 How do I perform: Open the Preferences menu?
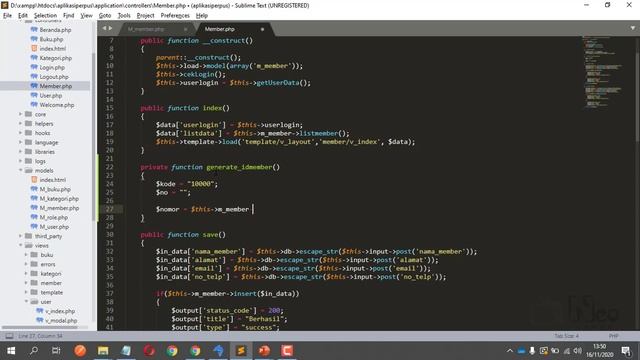[x=175, y=16]
